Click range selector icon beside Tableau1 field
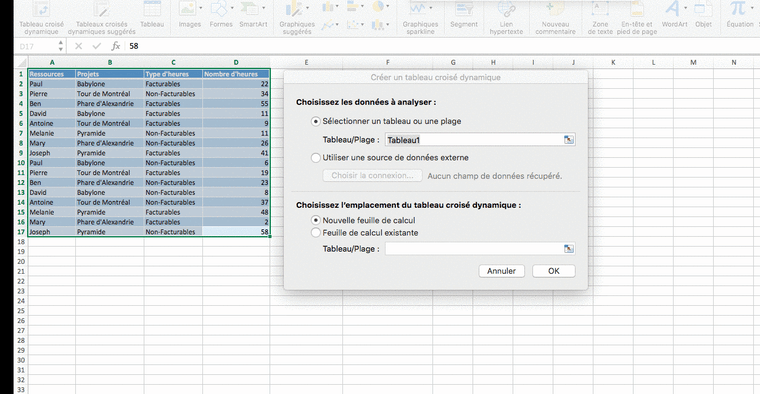This screenshot has height=394, width=760. tap(569, 140)
